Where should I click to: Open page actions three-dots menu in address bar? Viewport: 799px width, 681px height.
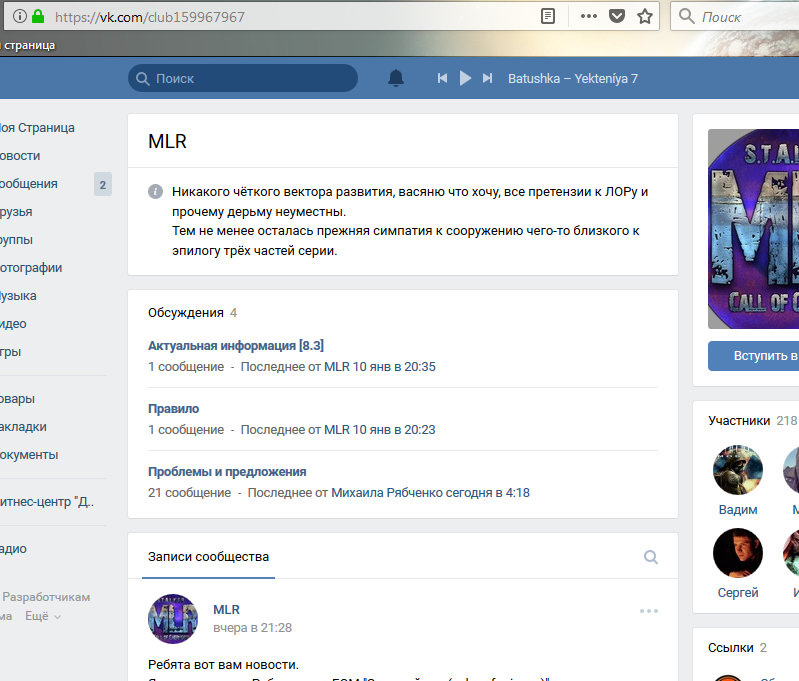(589, 16)
